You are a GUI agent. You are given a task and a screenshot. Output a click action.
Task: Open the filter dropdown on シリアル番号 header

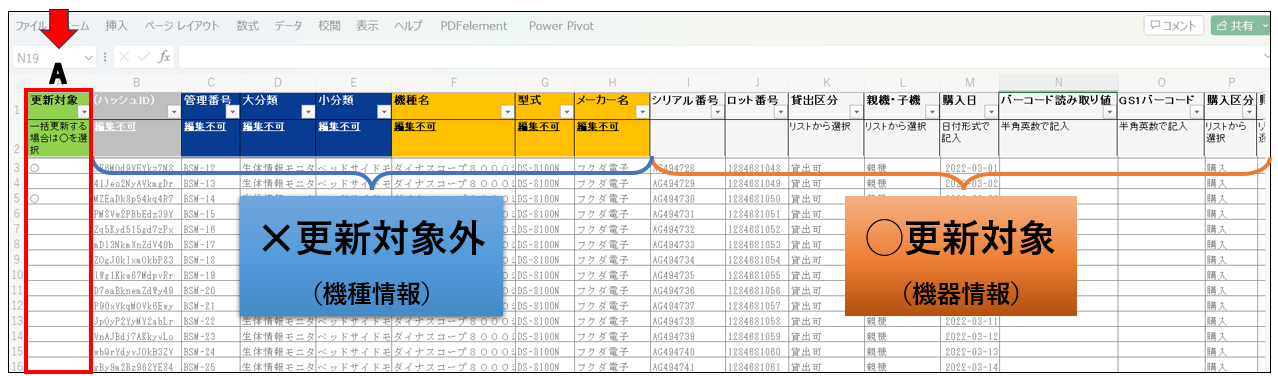pyautogui.click(x=717, y=113)
